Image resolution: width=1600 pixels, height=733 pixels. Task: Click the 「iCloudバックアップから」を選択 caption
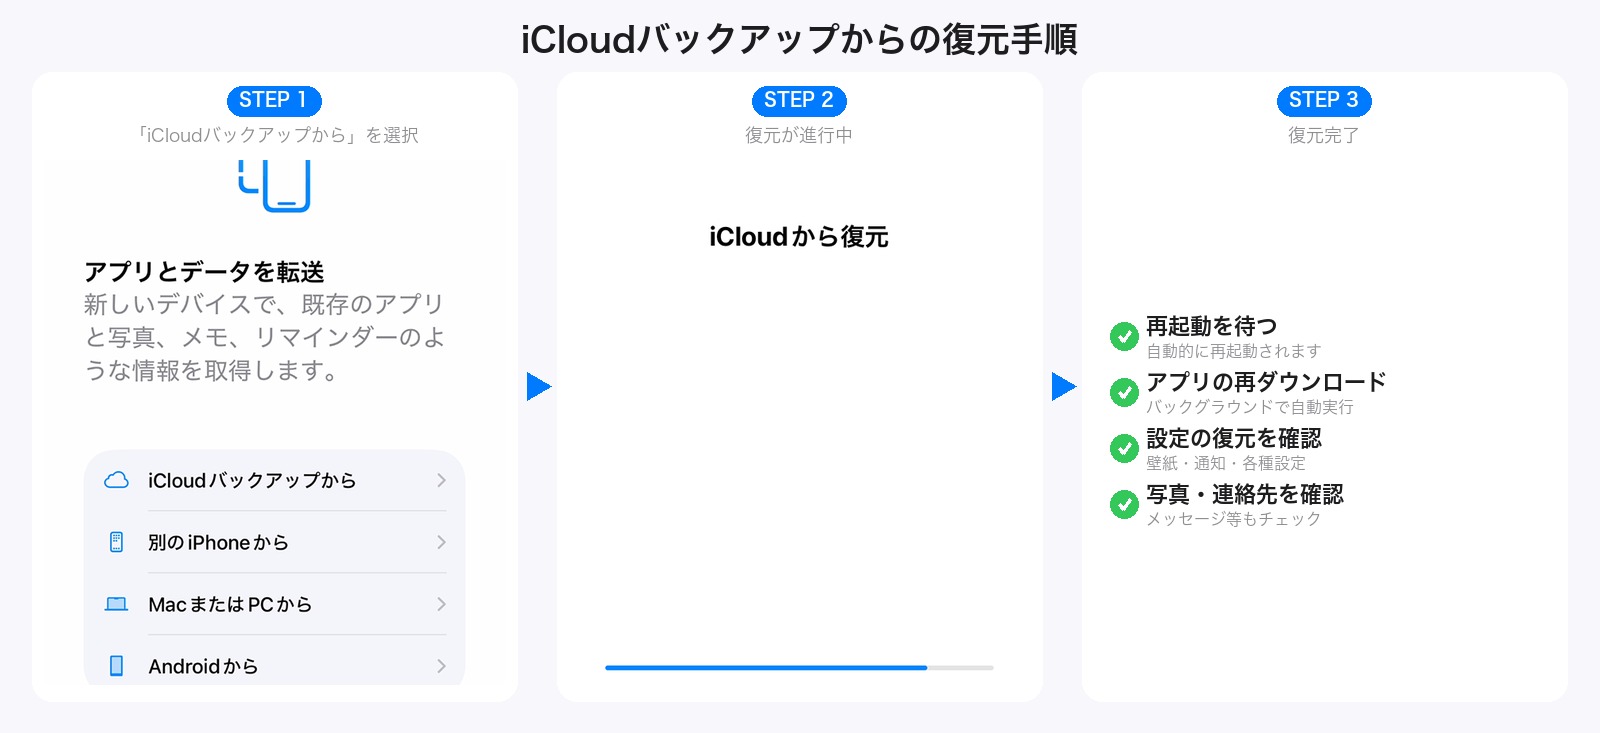275,135
